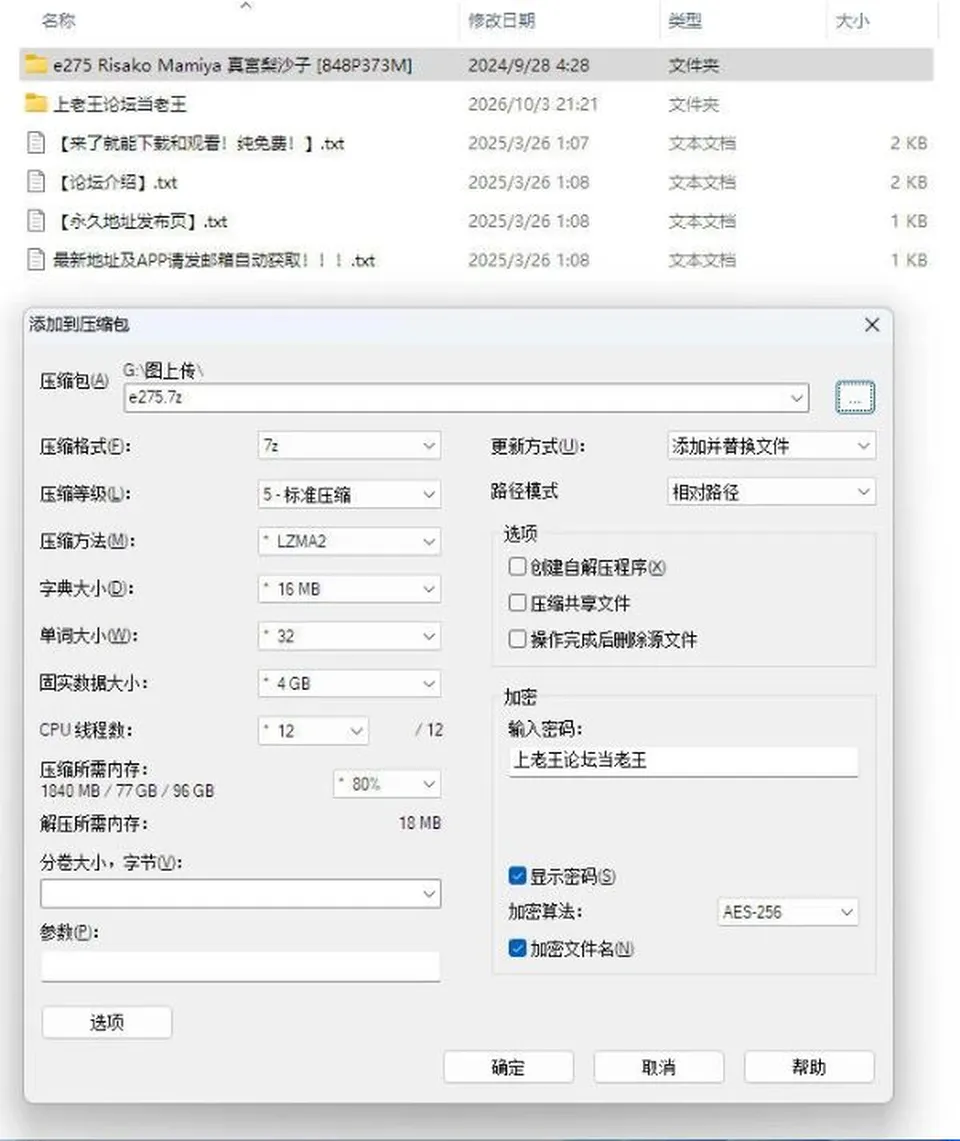Select the 【来了就能下载和观看！纯免费！】.txt file icon

point(36,143)
